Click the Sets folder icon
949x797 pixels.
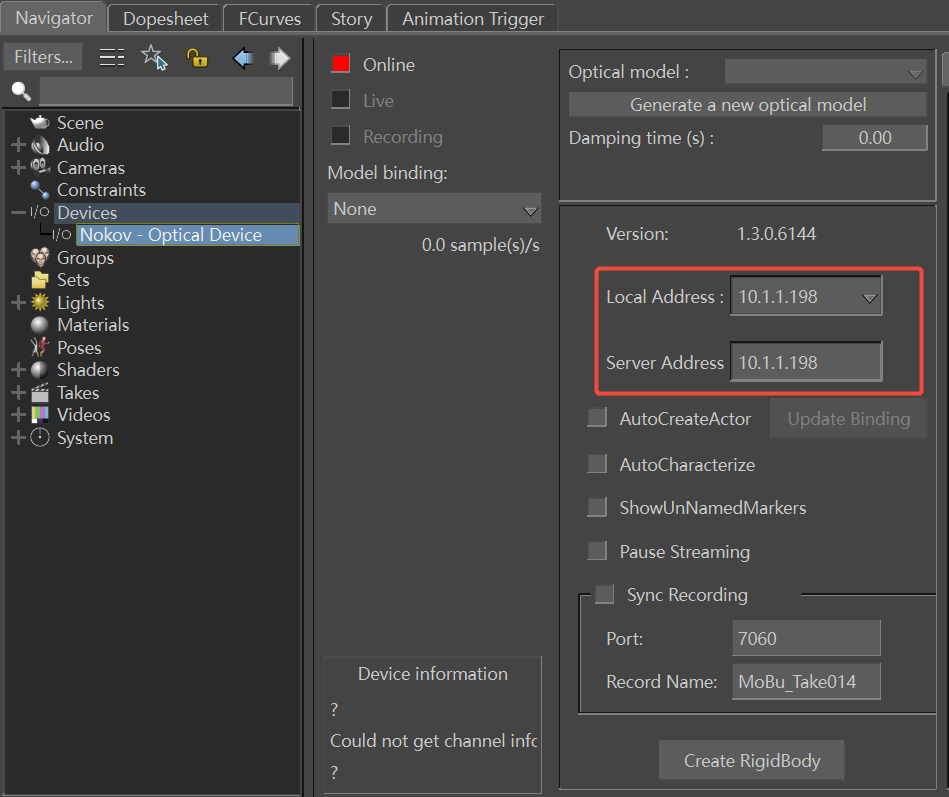click(x=40, y=280)
